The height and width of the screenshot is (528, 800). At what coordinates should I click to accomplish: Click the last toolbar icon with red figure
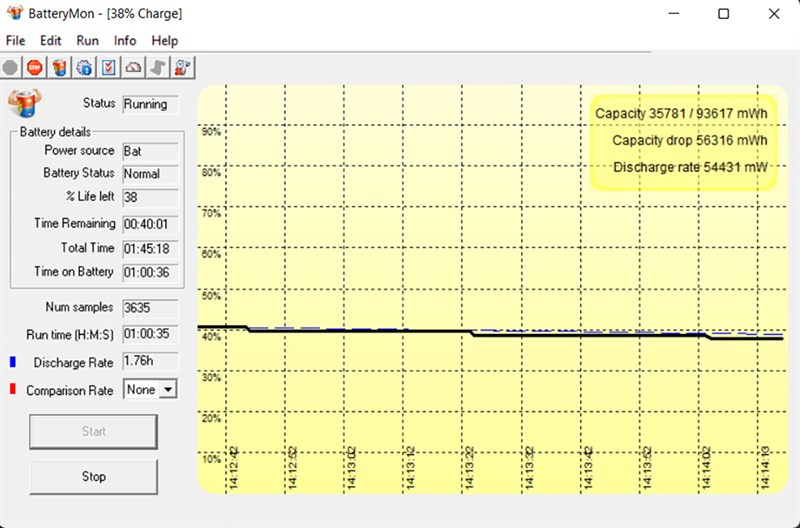pos(183,67)
